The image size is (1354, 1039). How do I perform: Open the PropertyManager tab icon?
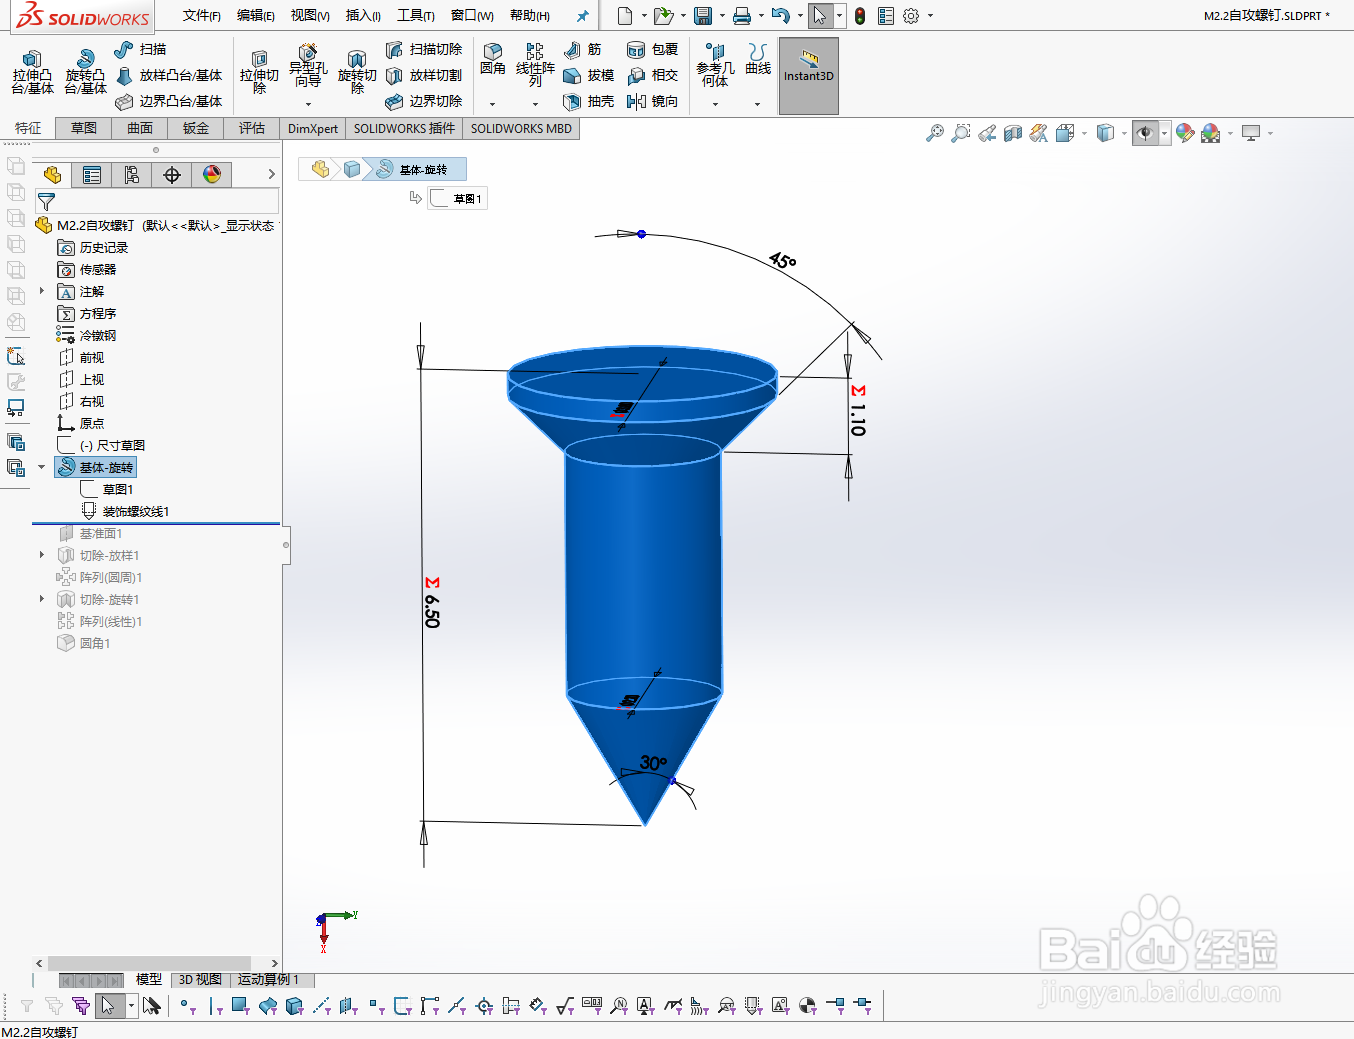pyautogui.click(x=92, y=175)
